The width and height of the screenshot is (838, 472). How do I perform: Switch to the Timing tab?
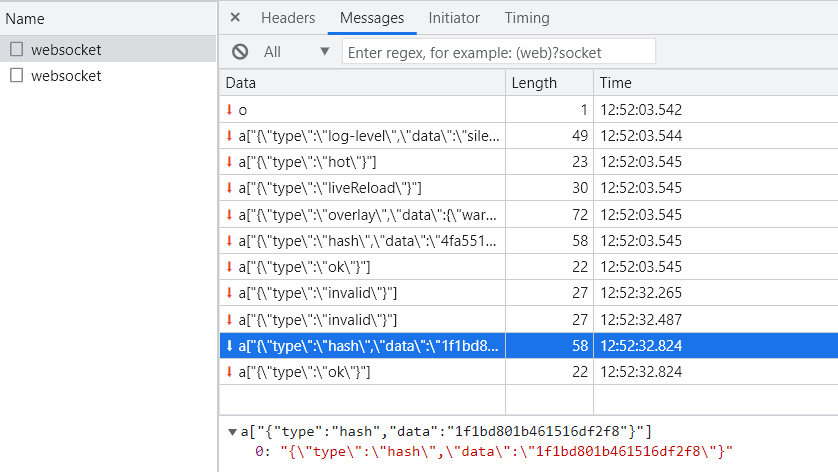[x=527, y=18]
